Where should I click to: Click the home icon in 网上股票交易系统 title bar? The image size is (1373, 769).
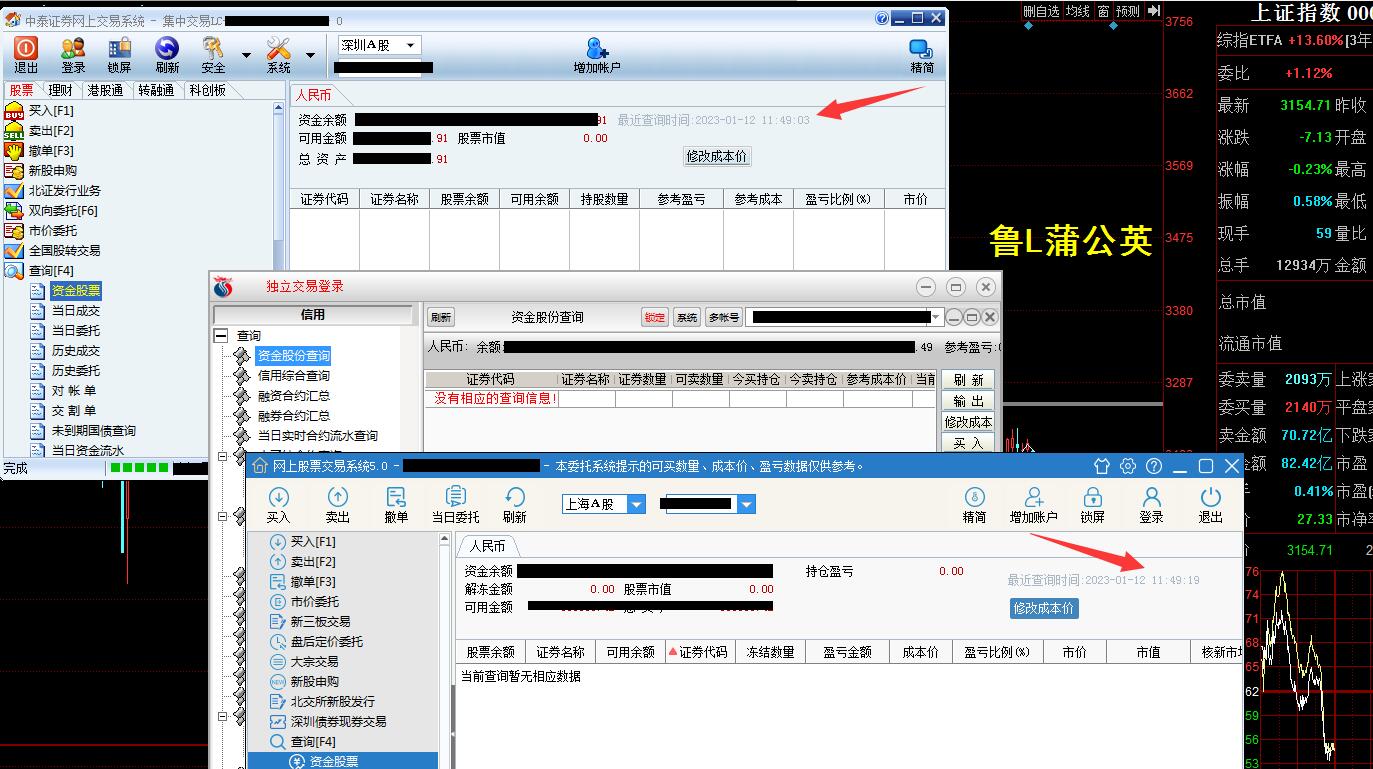[259, 466]
